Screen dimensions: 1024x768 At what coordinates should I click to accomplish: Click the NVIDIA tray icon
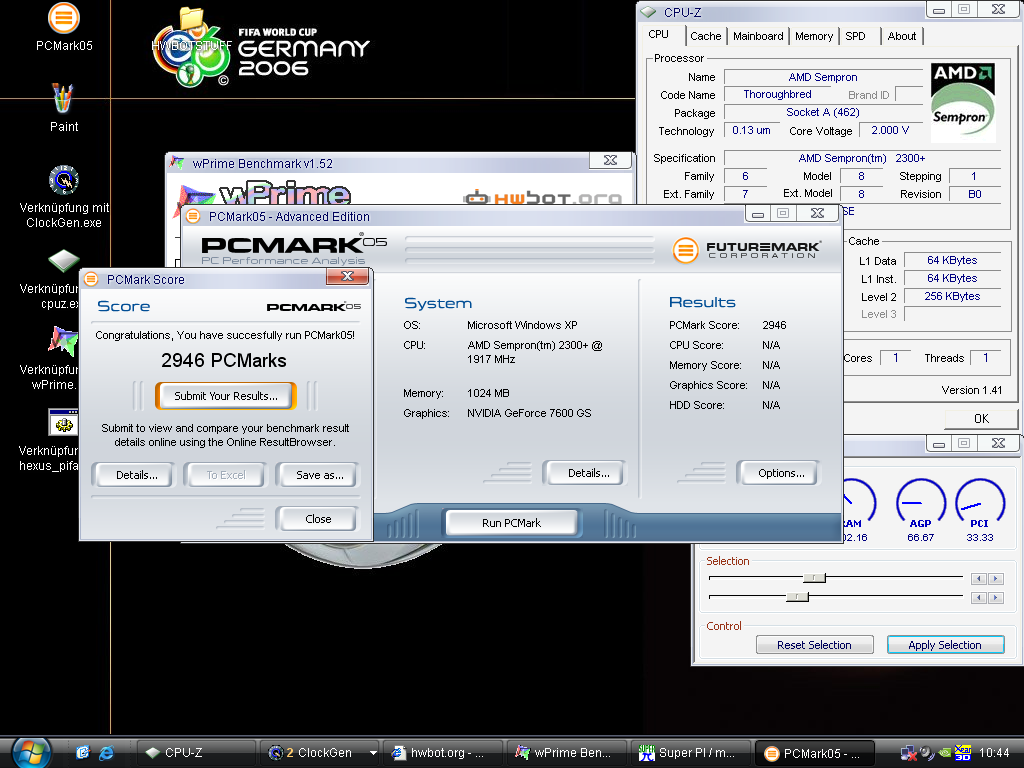click(x=944, y=753)
